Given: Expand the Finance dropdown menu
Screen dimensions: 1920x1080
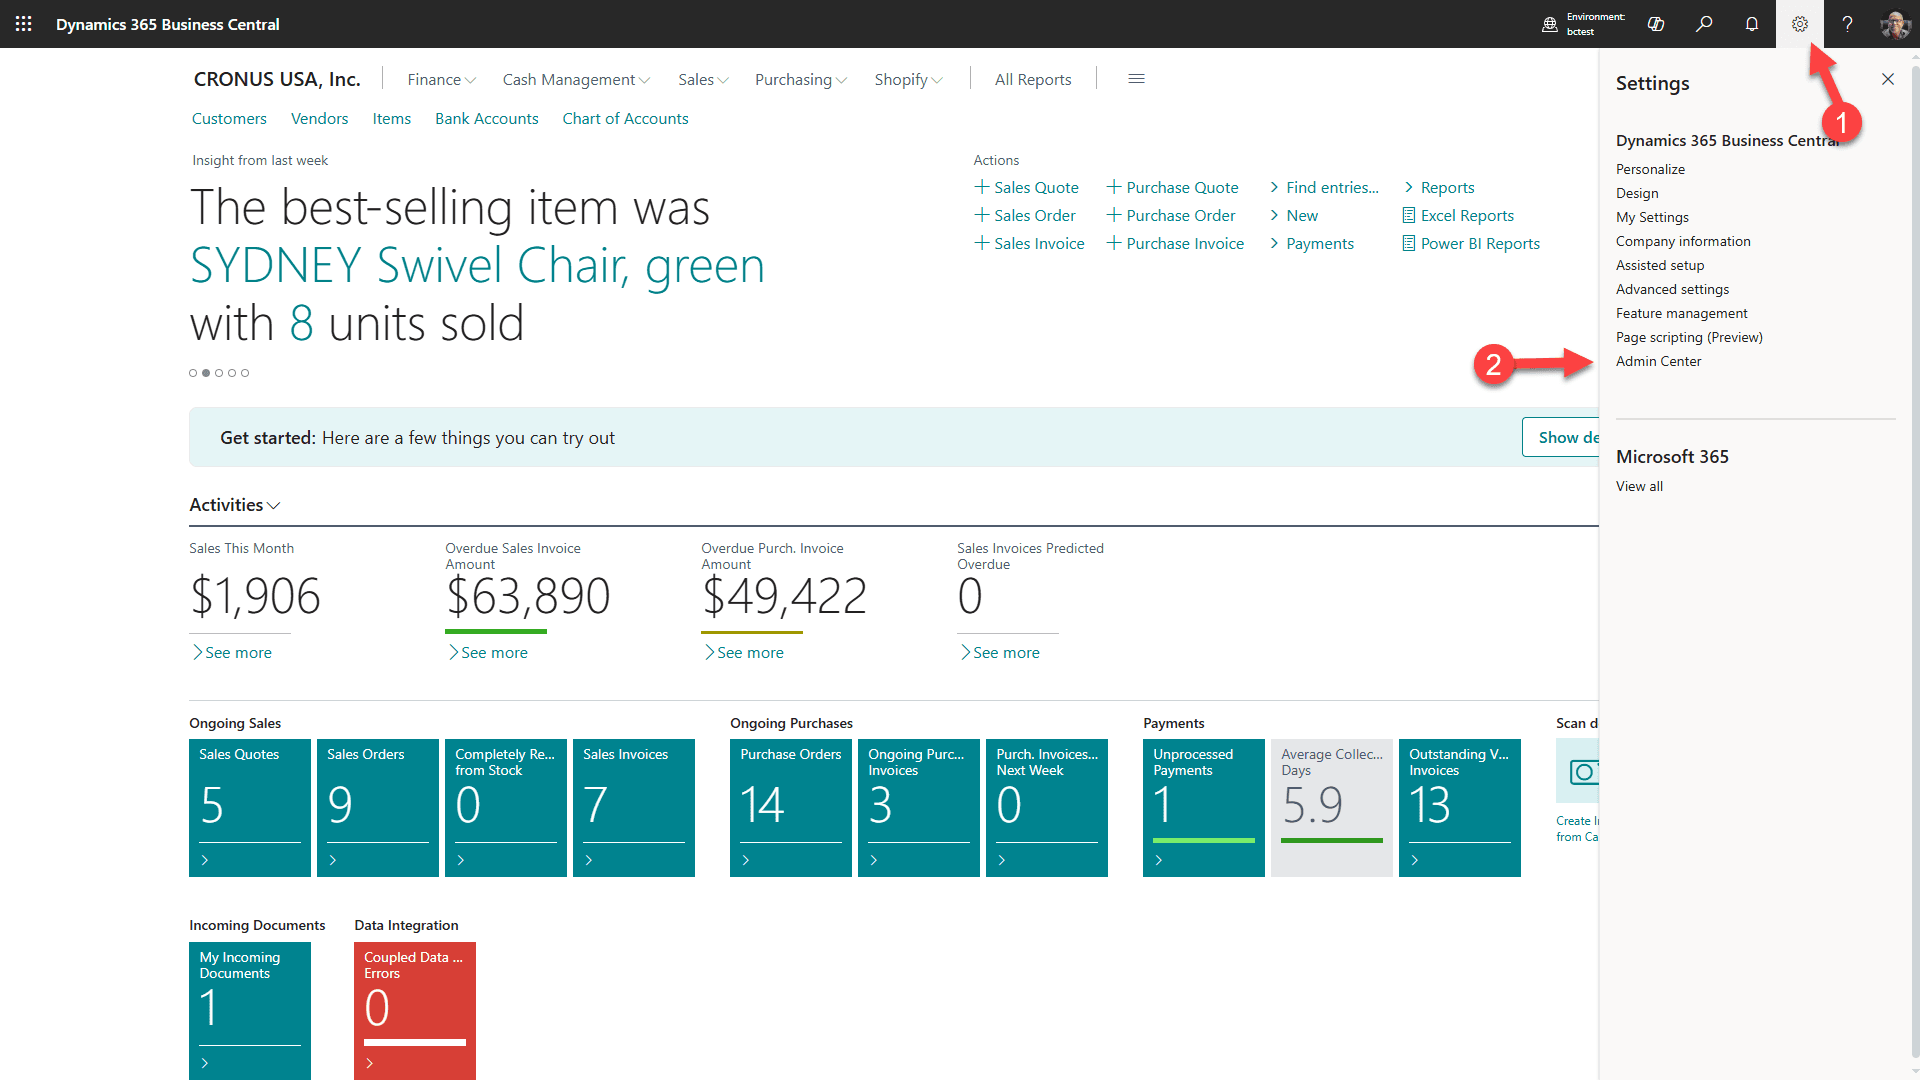Looking at the screenshot, I should click(x=441, y=79).
